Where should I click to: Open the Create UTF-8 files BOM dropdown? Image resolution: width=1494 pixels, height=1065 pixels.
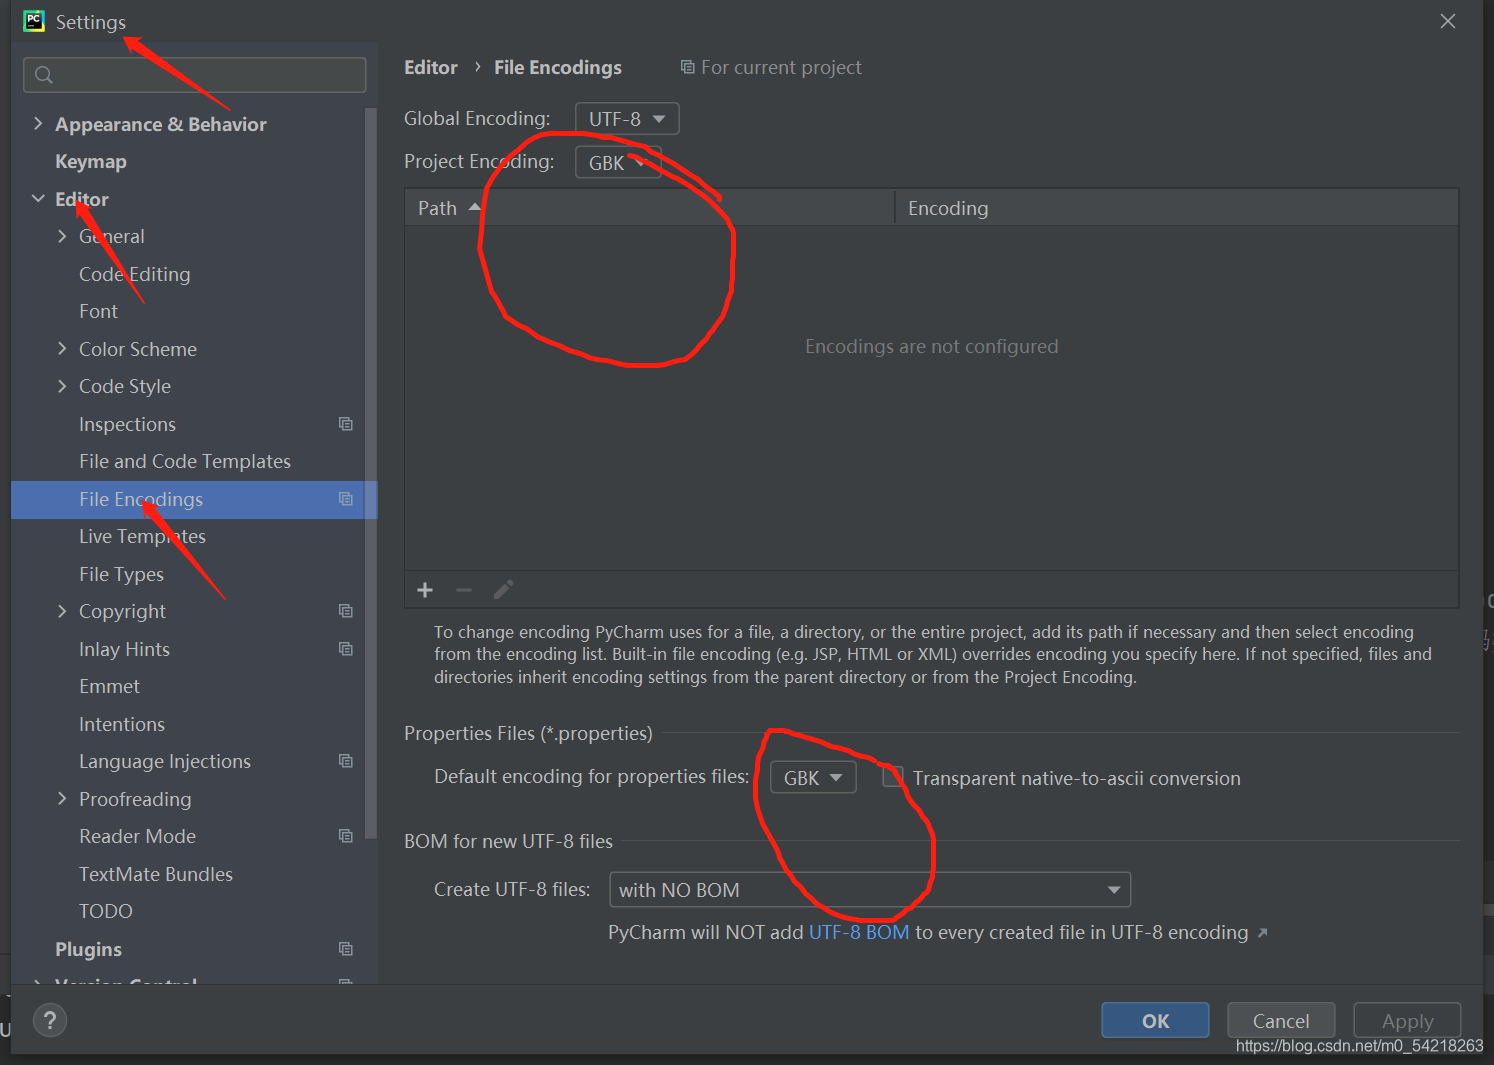(870, 890)
